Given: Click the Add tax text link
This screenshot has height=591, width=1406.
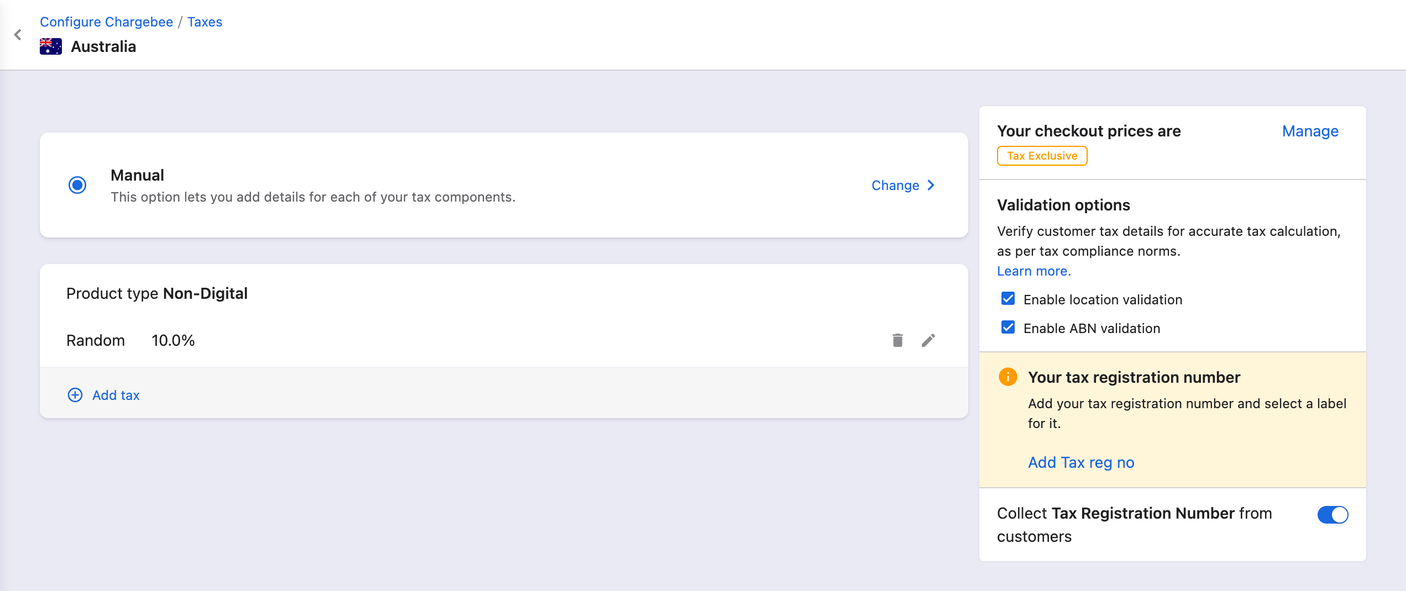Looking at the screenshot, I should pyautogui.click(x=116, y=395).
